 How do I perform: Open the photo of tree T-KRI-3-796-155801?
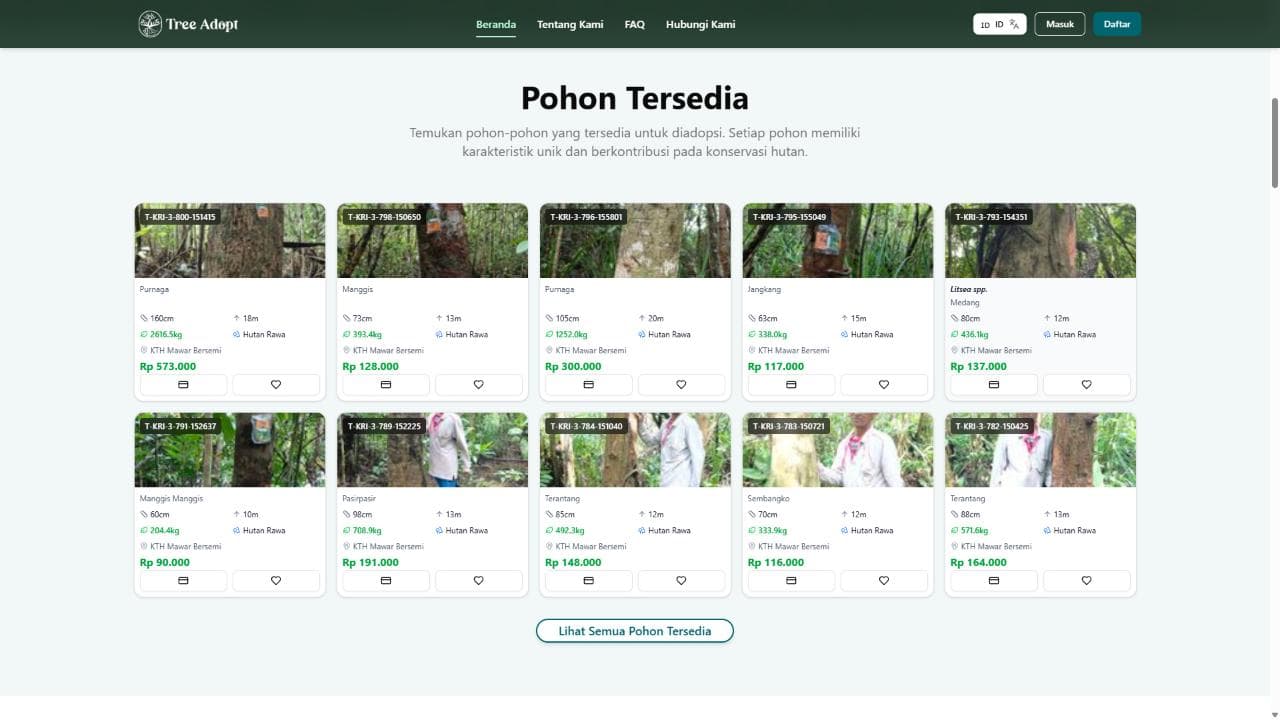click(x=635, y=241)
